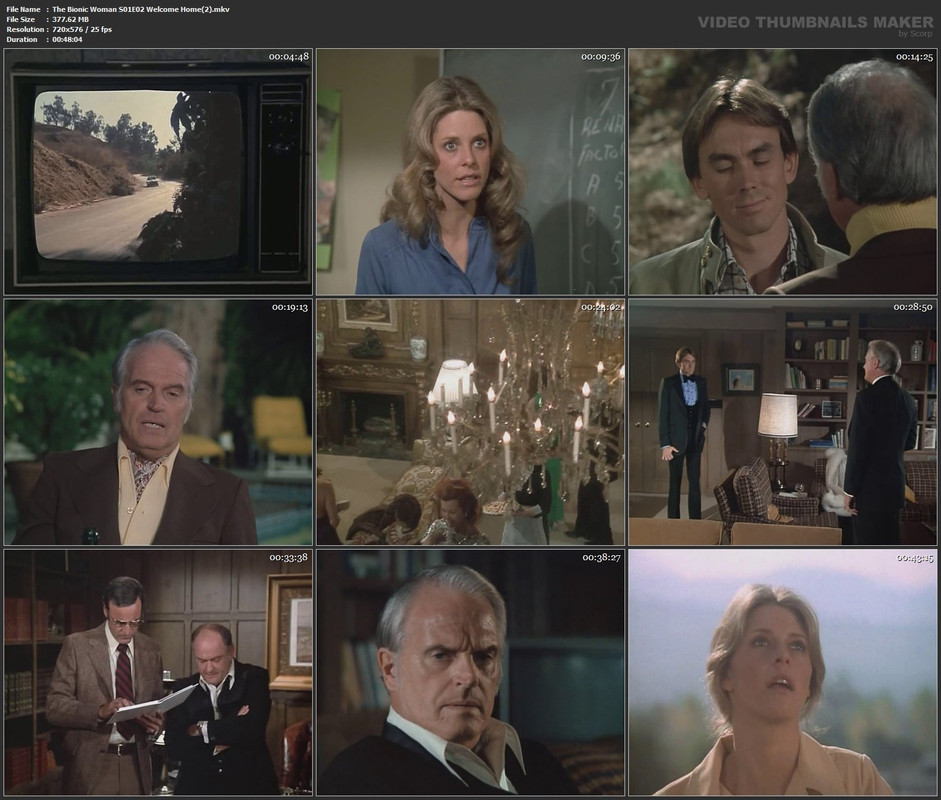Click the 00:09:36 timestamp label

point(601,57)
